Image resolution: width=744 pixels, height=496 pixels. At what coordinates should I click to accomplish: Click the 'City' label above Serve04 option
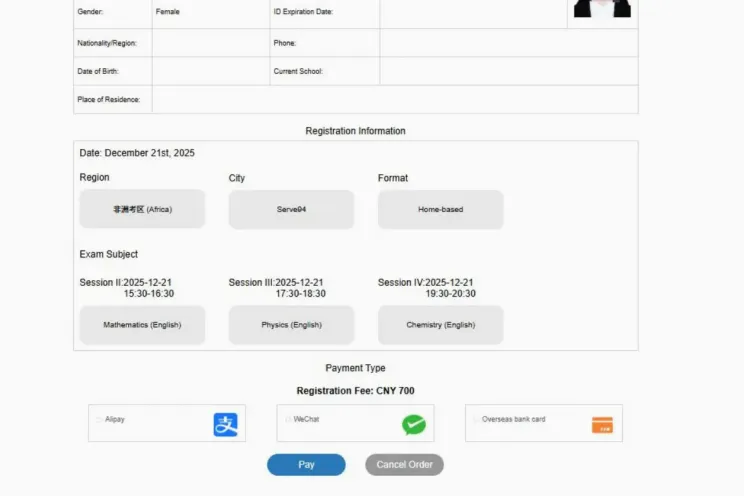(x=237, y=178)
